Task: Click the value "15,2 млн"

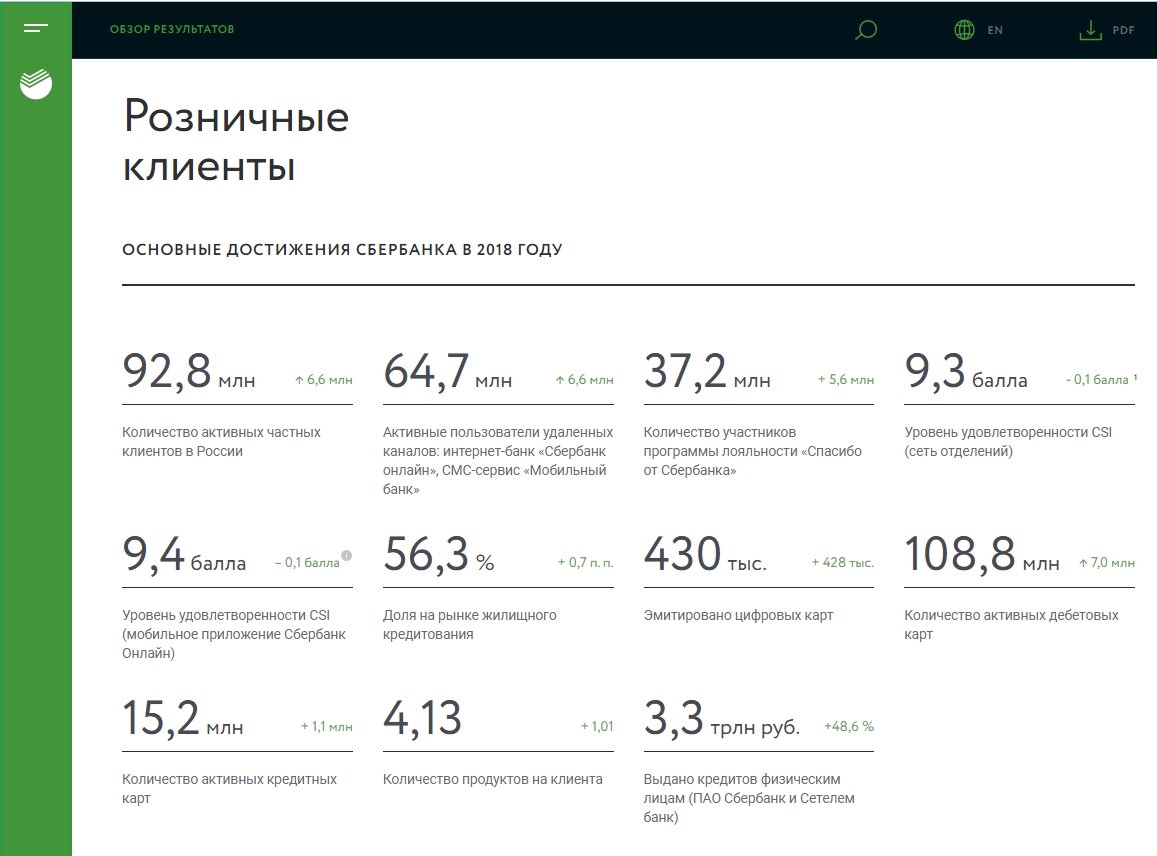Action: tap(183, 718)
